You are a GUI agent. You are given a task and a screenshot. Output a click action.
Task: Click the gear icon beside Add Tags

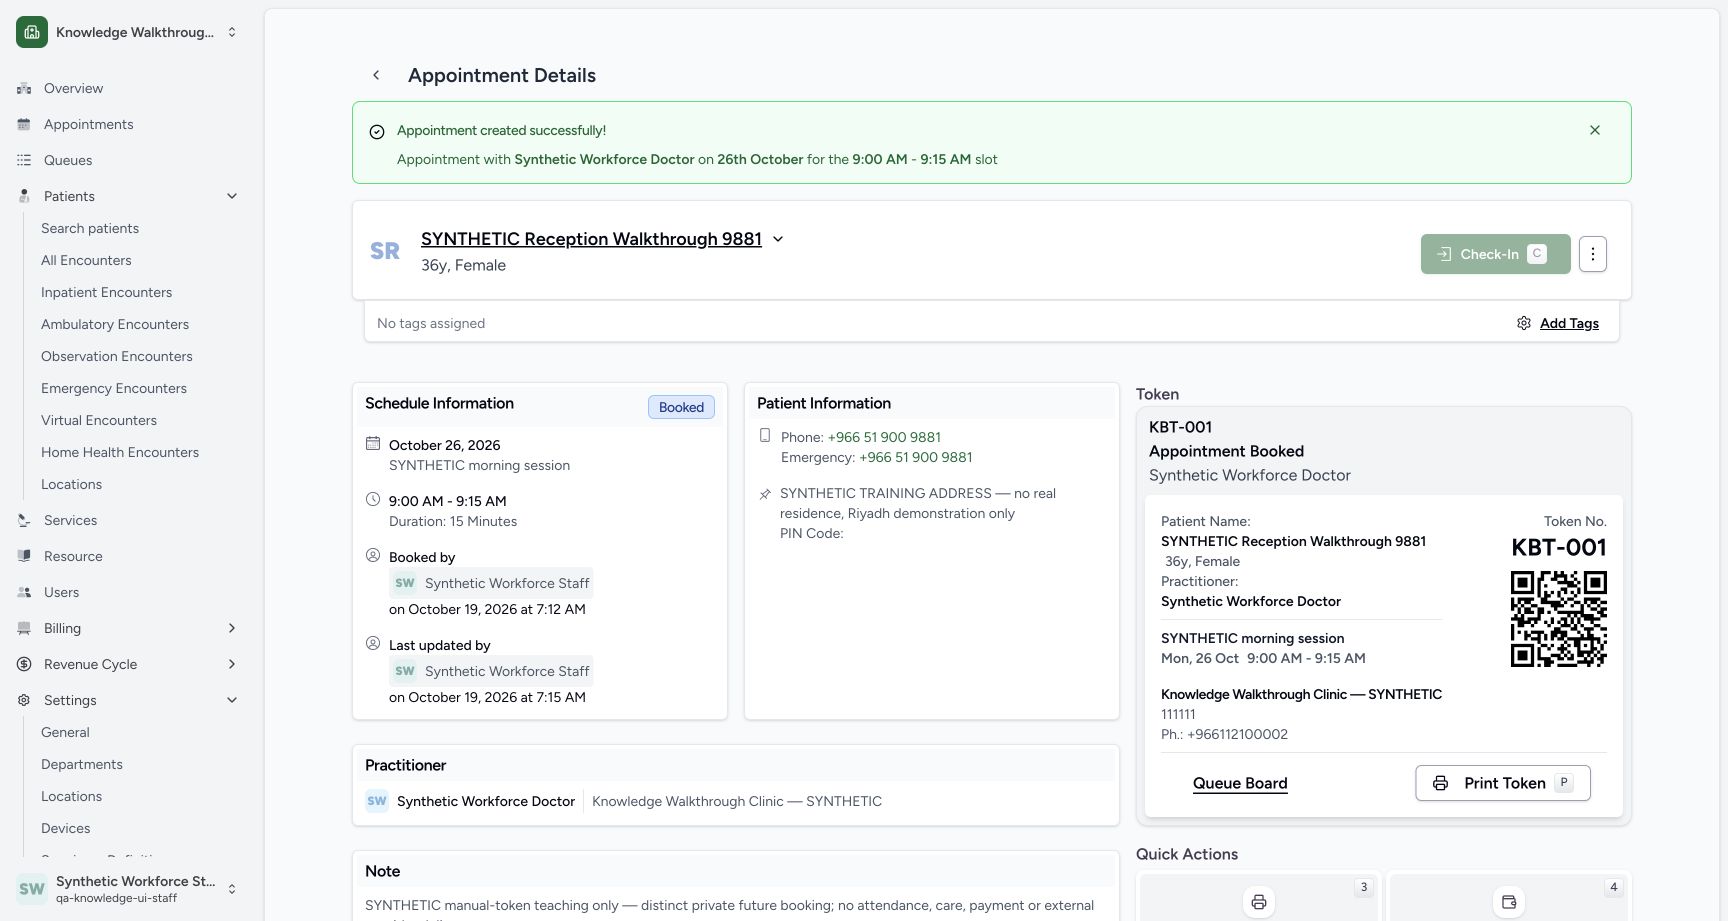click(x=1524, y=323)
